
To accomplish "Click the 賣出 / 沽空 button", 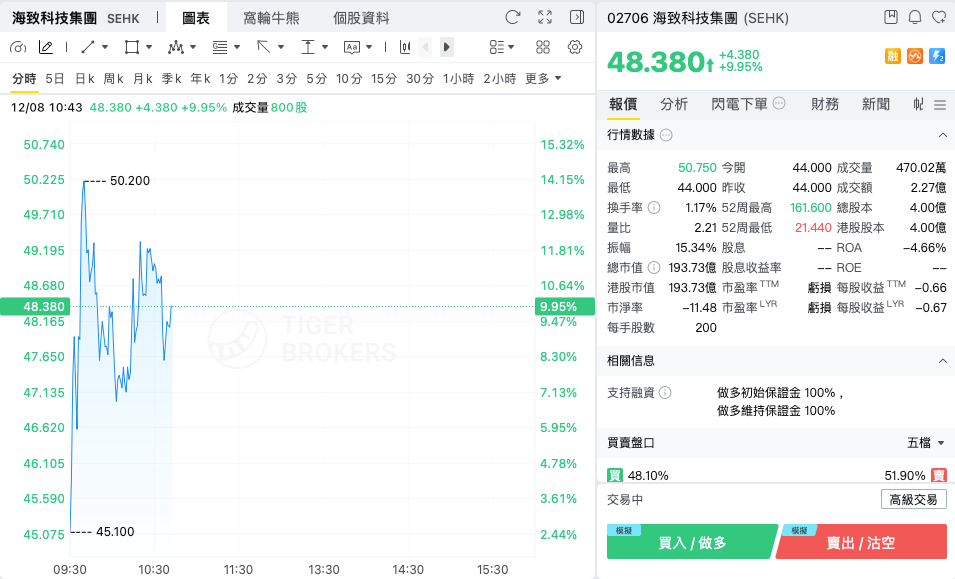I will [861, 542].
